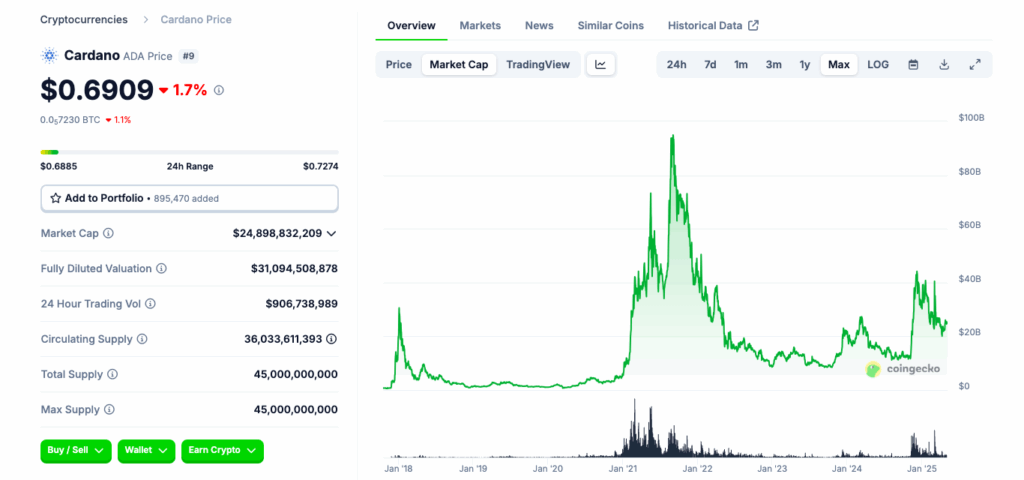Click the 24h Range progress bar
The image size is (1024, 480).
click(189, 152)
